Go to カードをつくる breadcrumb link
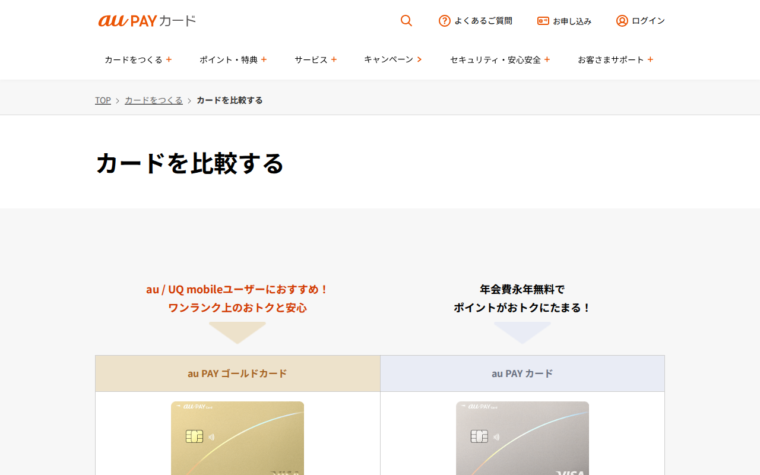This screenshot has height=475, width=760. click(154, 100)
